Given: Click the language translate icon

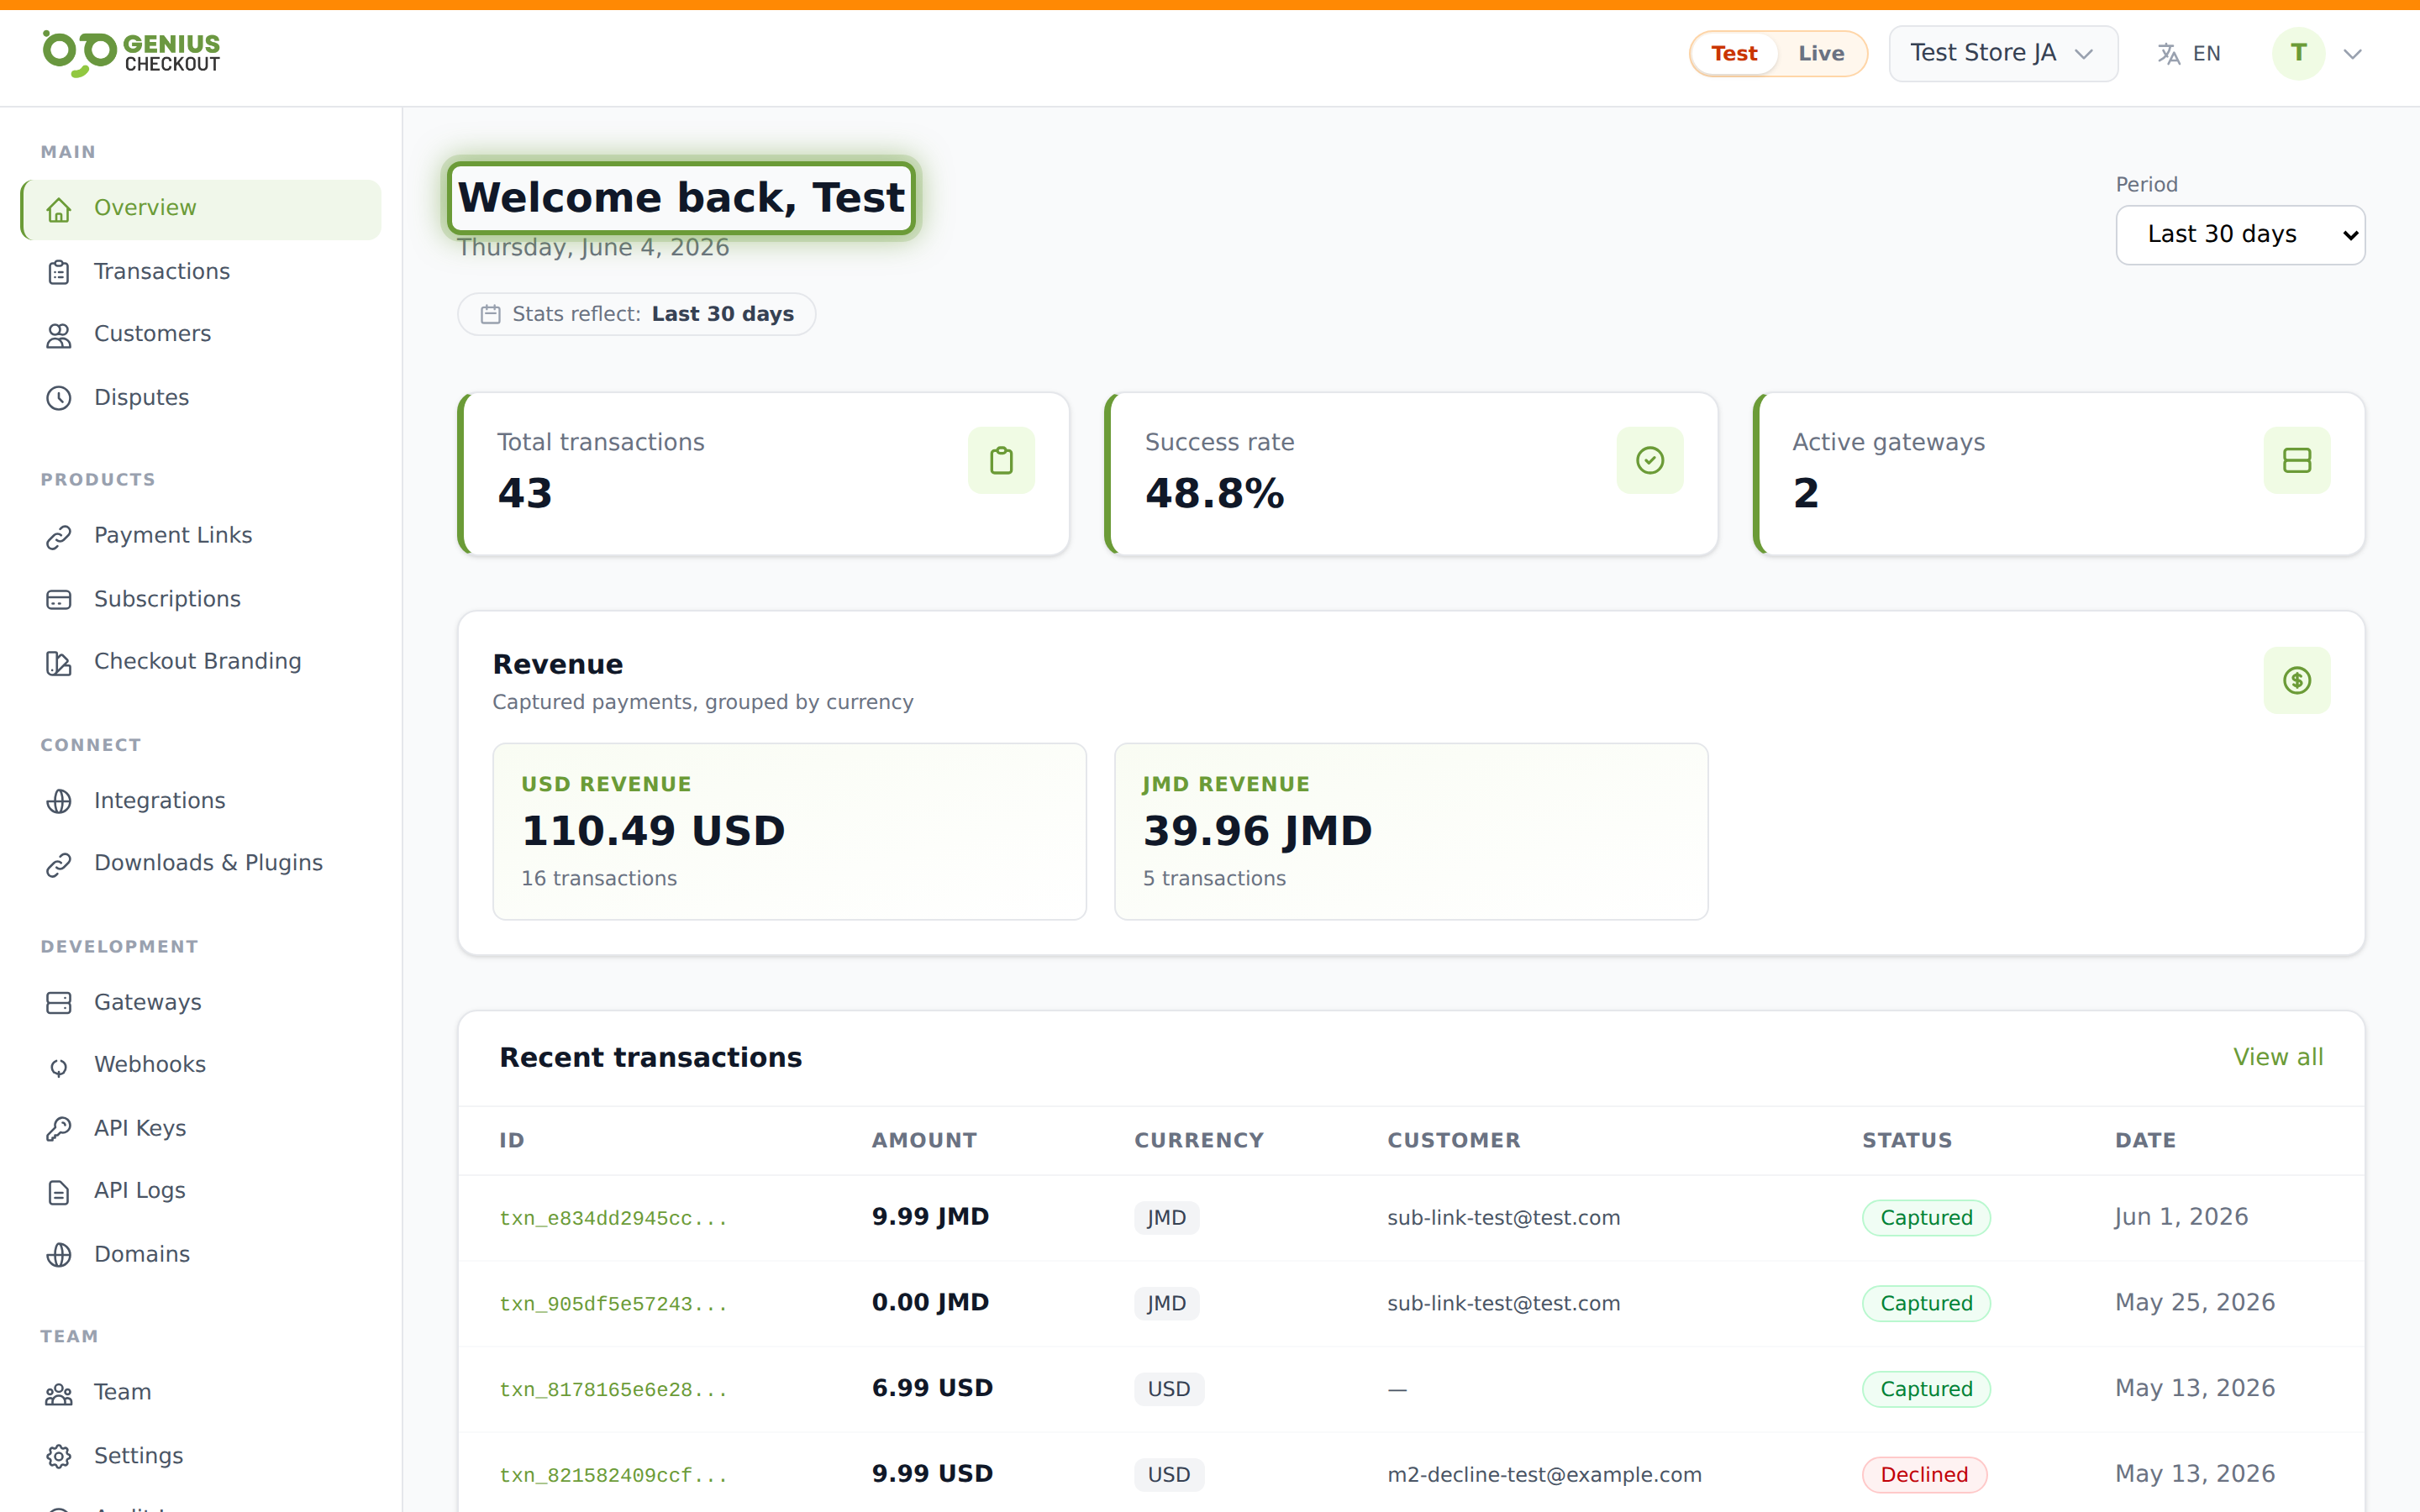Looking at the screenshot, I should [2168, 54].
